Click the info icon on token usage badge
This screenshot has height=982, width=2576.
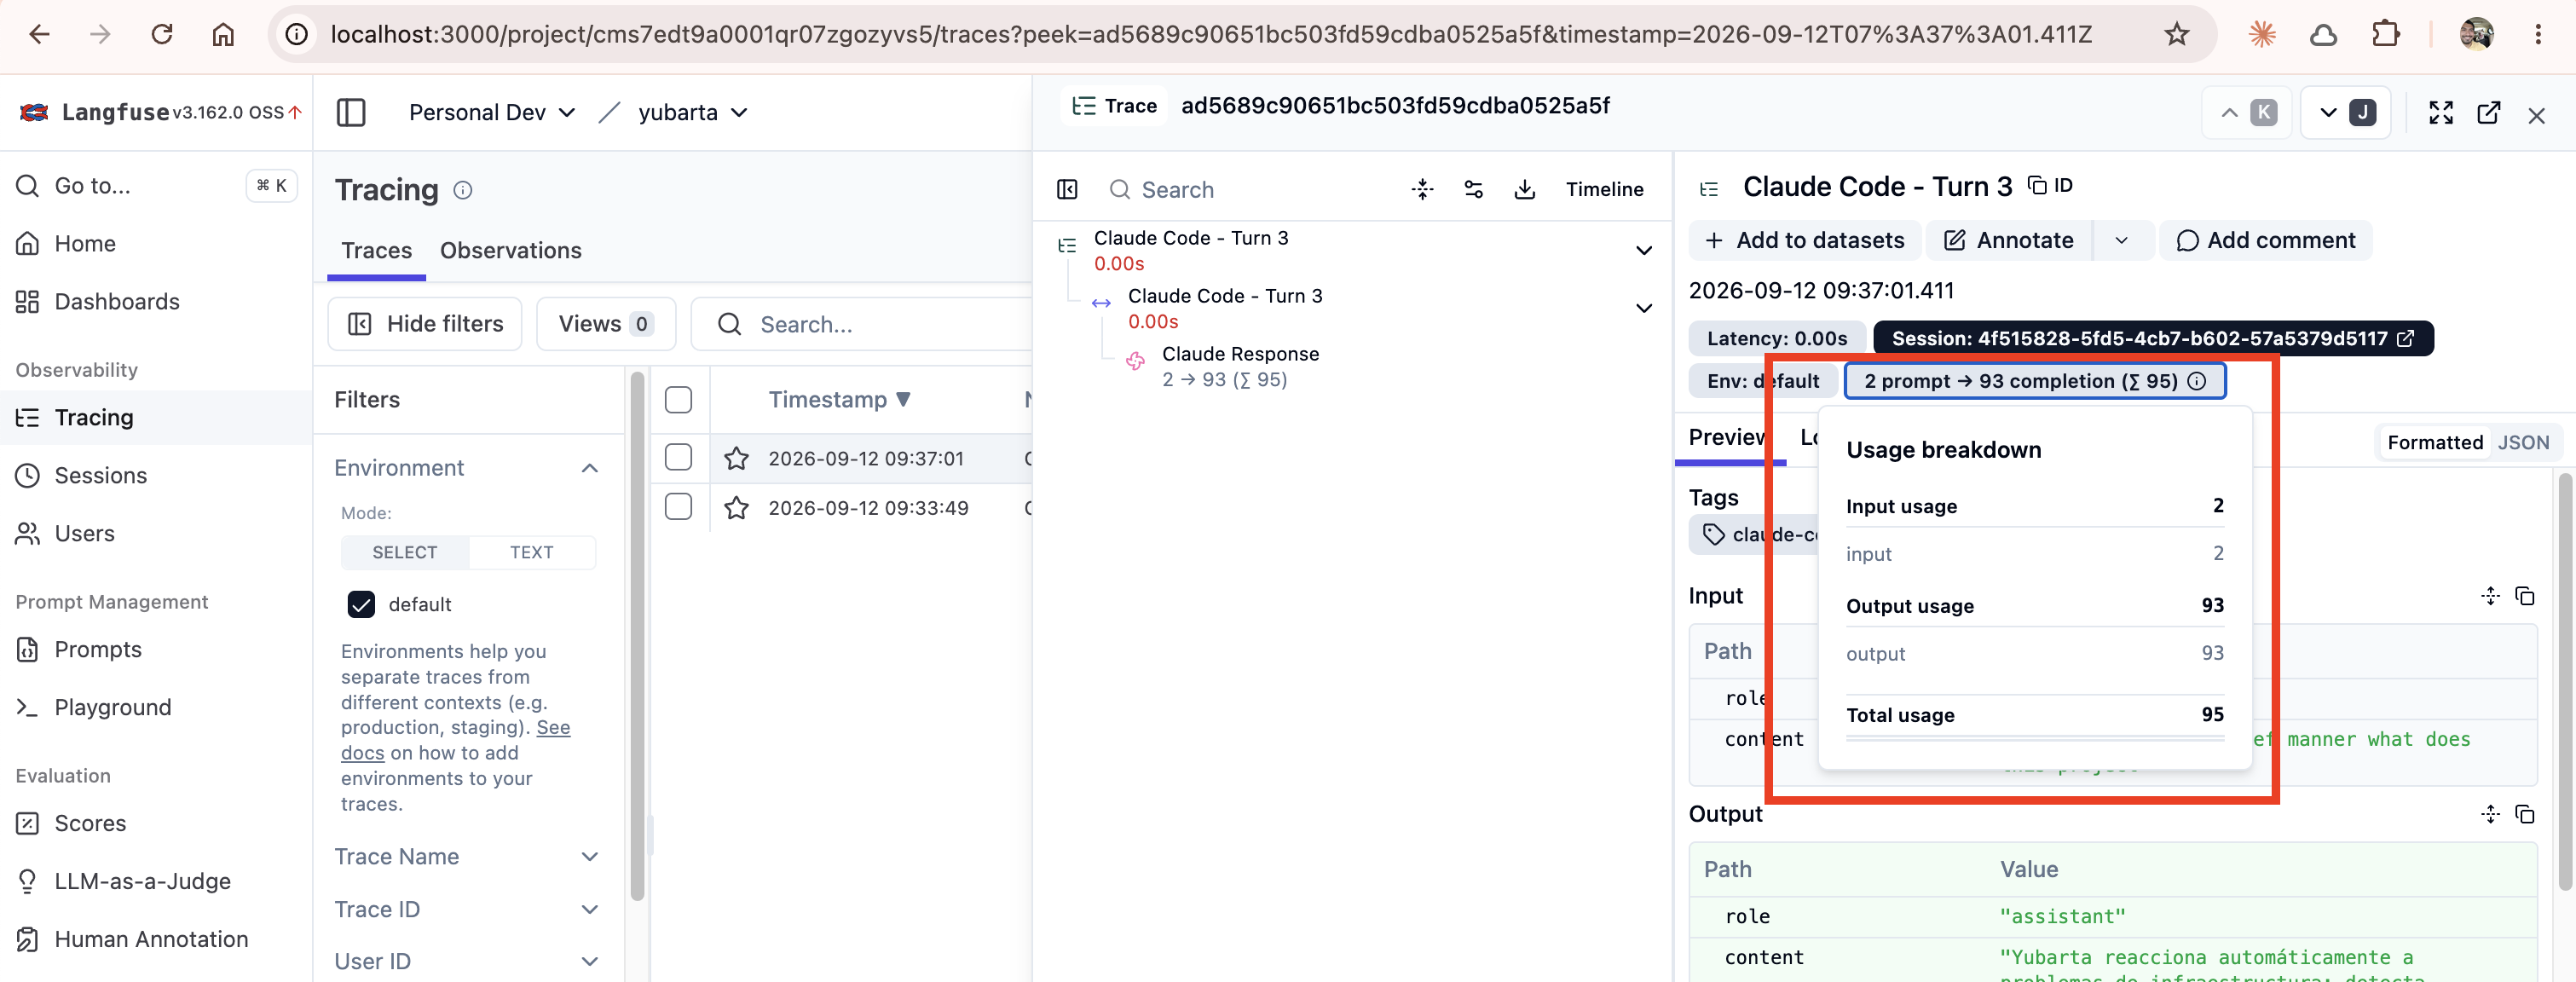[2197, 381]
